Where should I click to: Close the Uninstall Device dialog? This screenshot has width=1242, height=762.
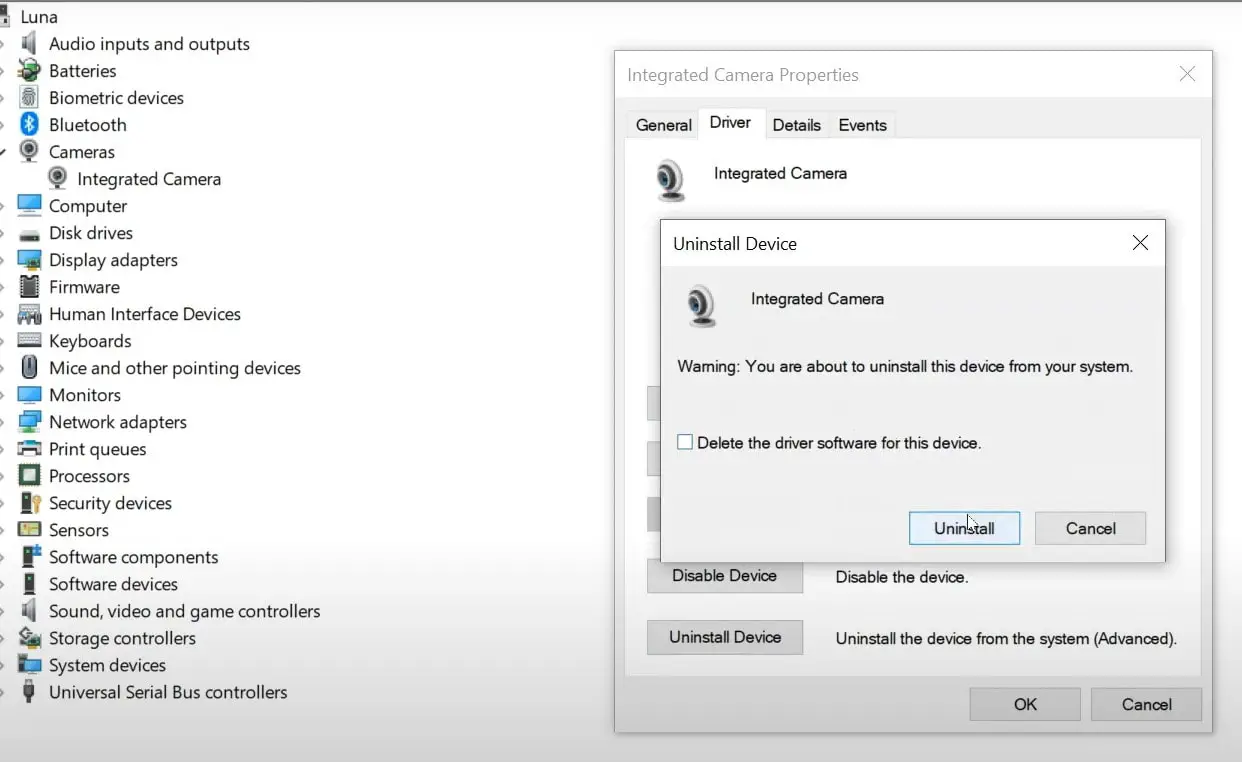[1140, 243]
